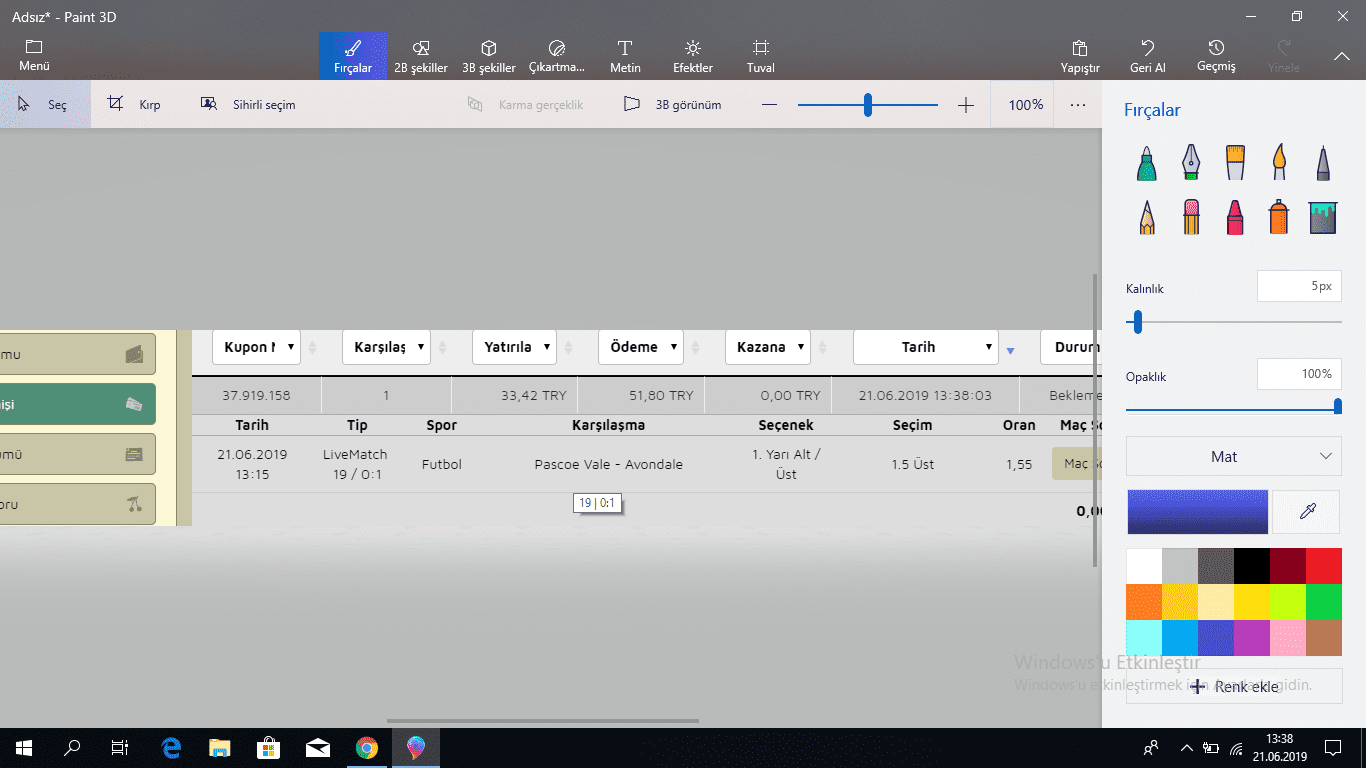Select the Crayon brush

click(1235, 216)
